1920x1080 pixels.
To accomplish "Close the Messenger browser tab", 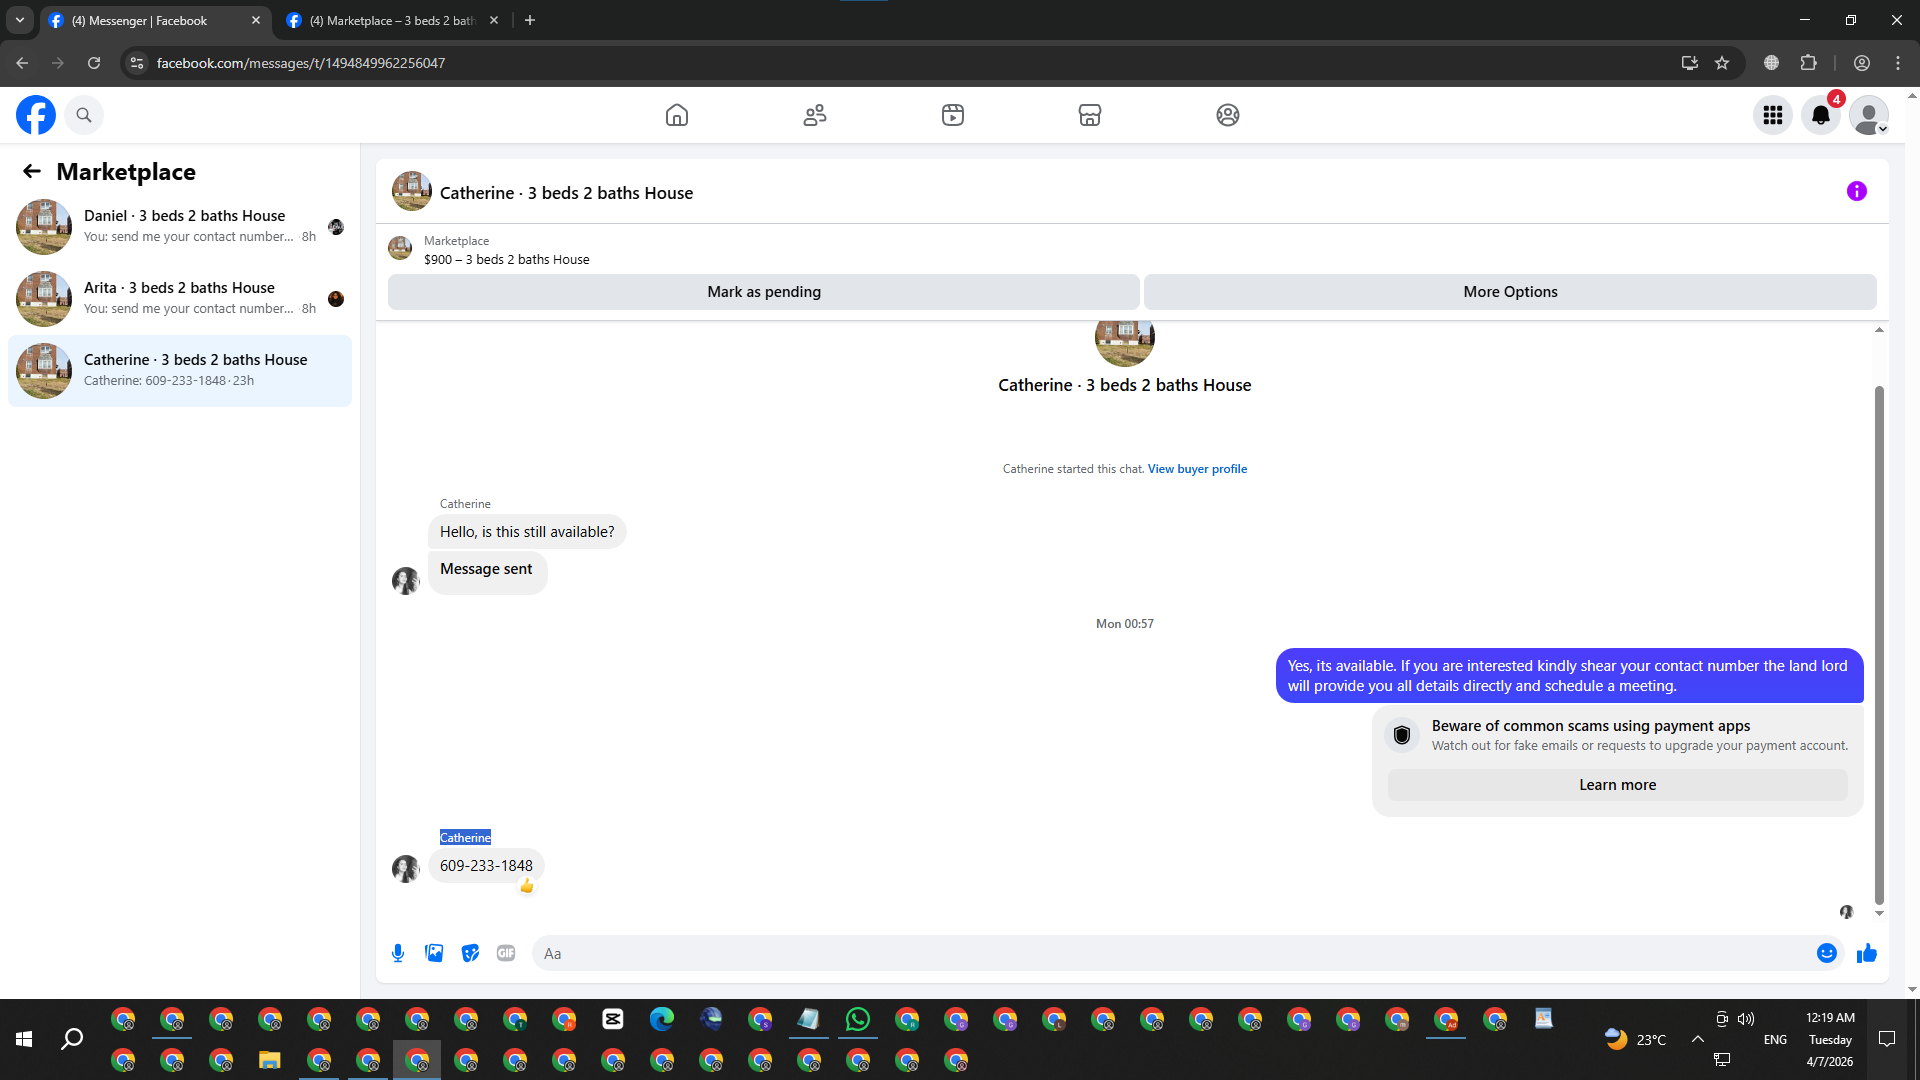I will 256,20.
